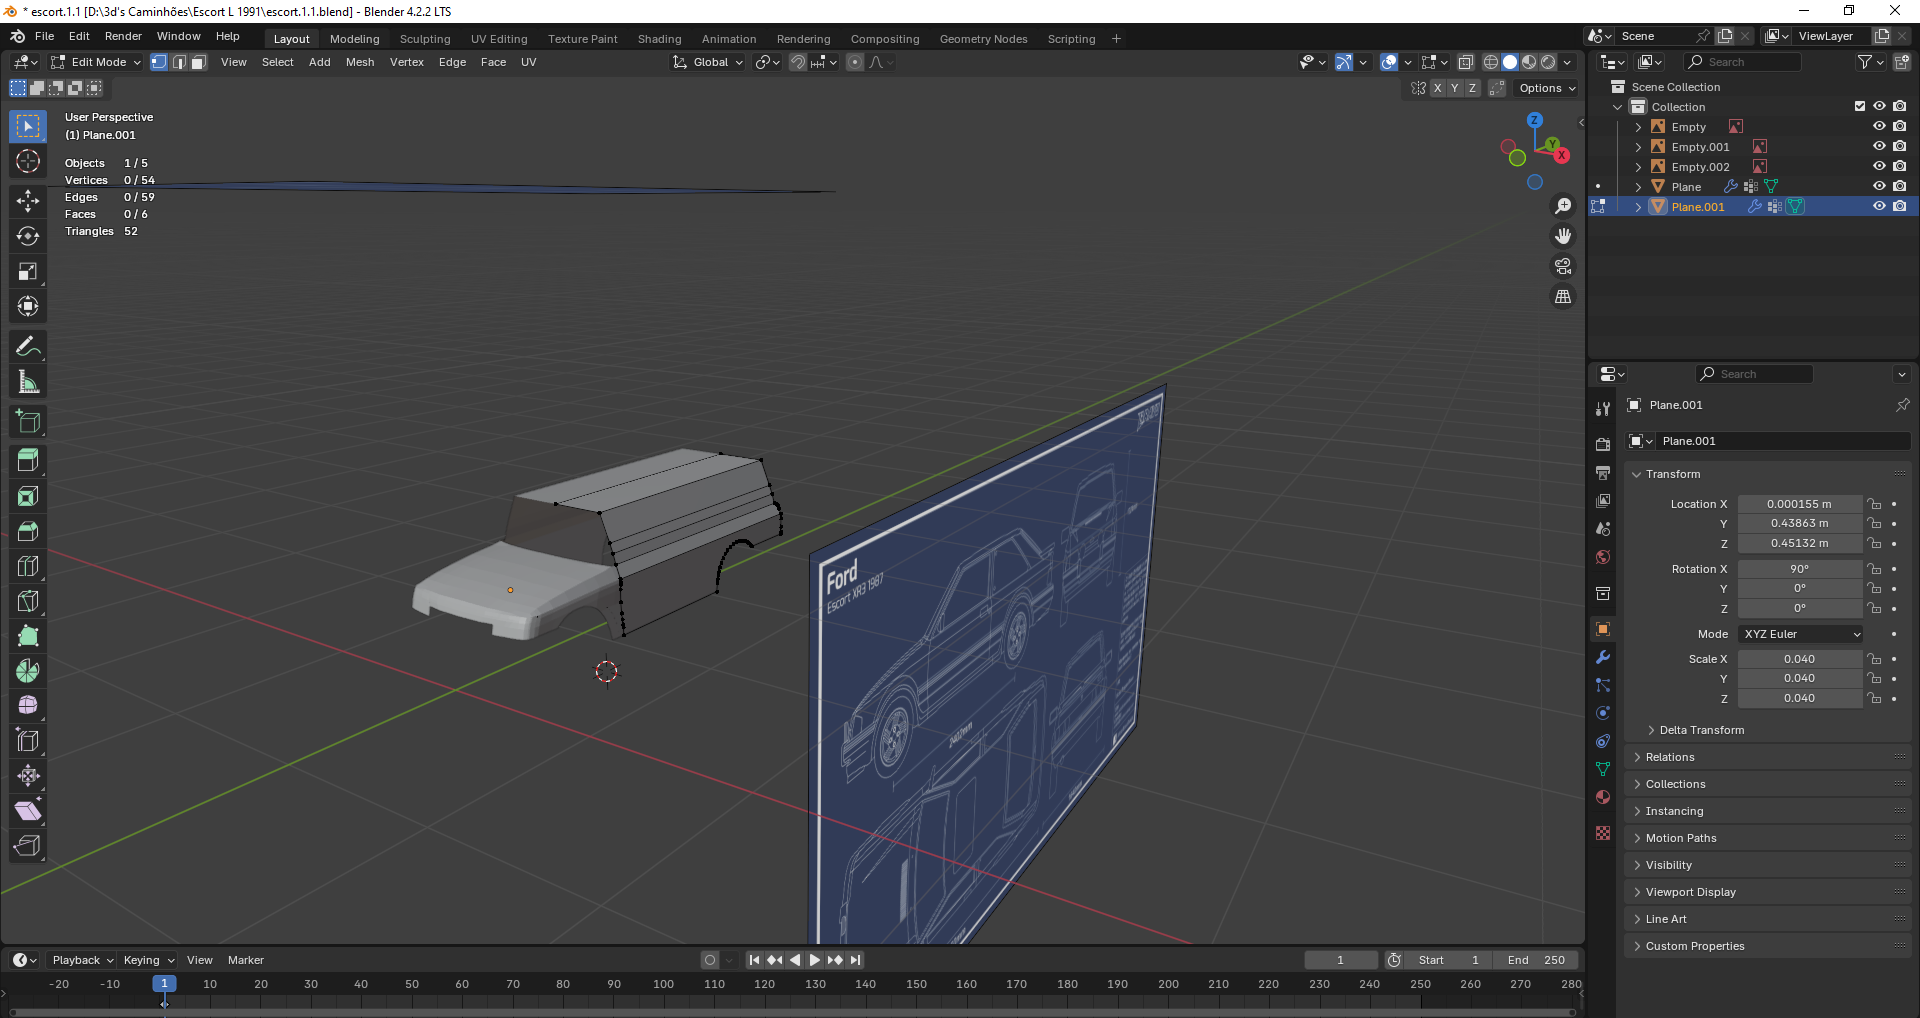Hide Empty.001 in viewport
The width and height of the screenshot is (1920, 1018).
coord(1879,147)
